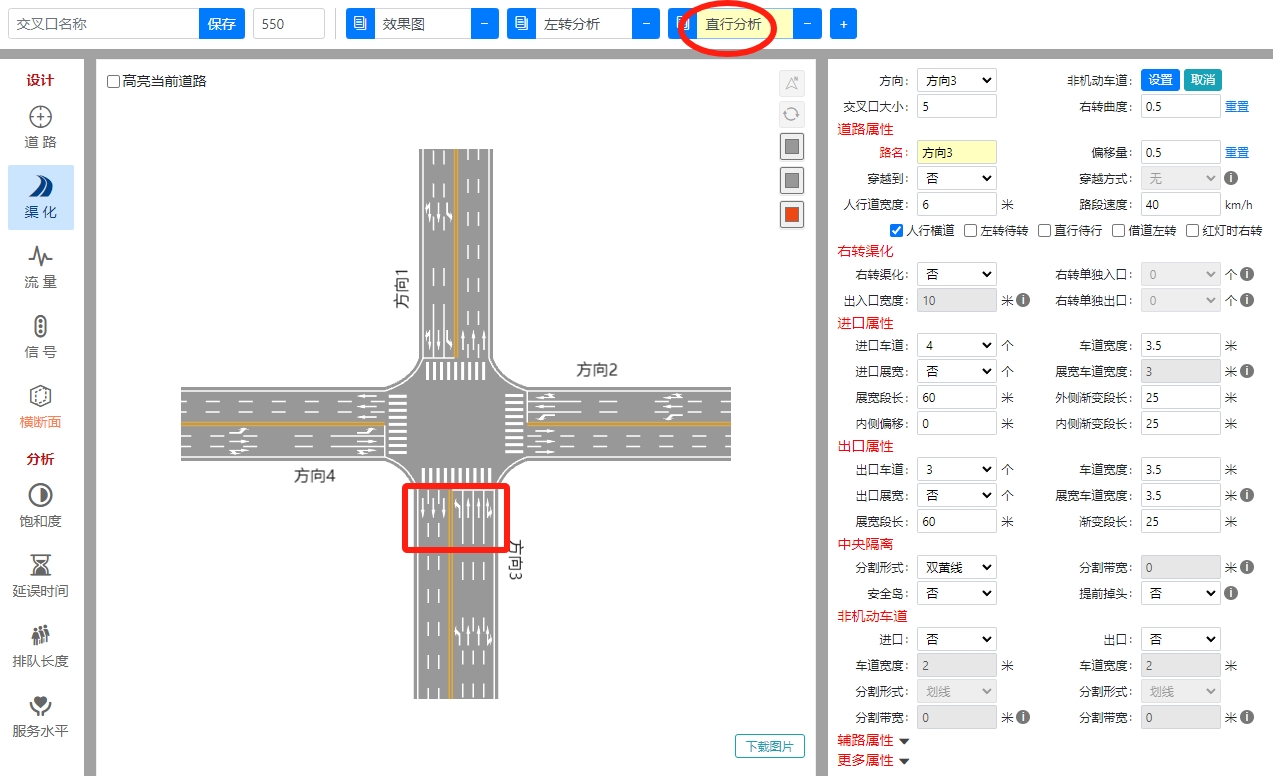The width and height of the screenshot is (1273, 776).
Task: Click the 路段速度 input field
Action: [x=1180, y=204]
